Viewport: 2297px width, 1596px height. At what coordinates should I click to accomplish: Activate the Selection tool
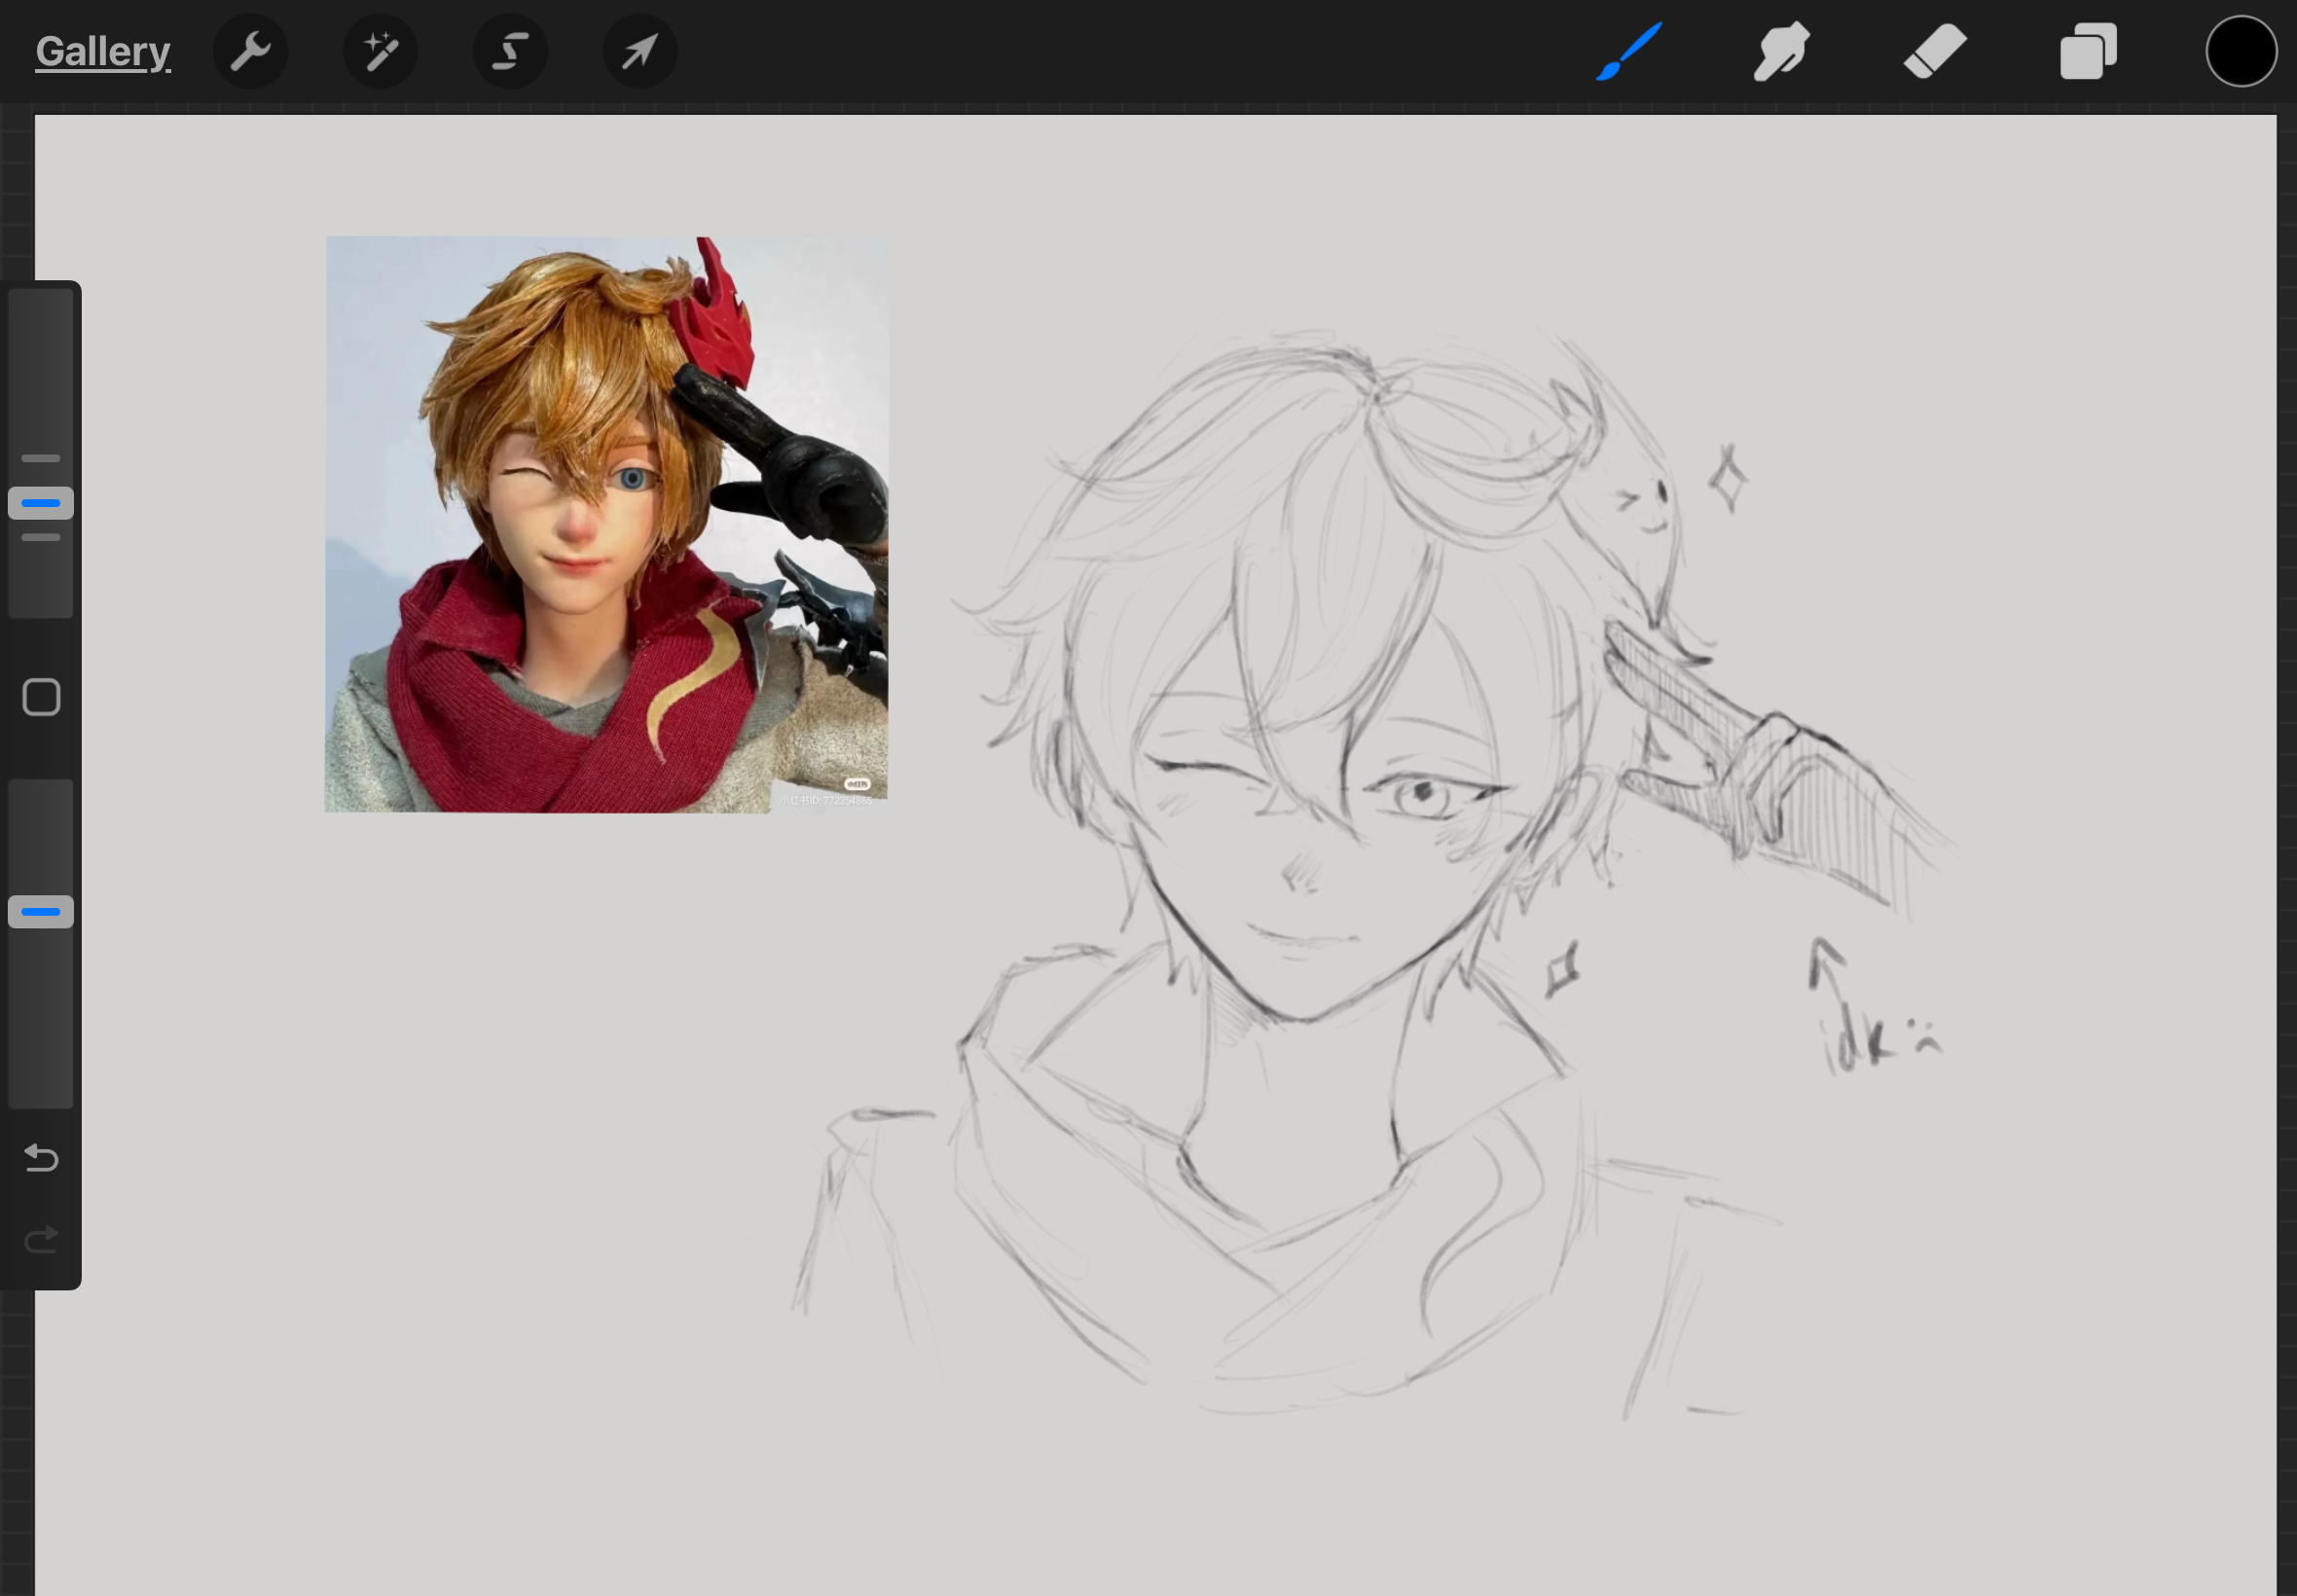(510, 50)
